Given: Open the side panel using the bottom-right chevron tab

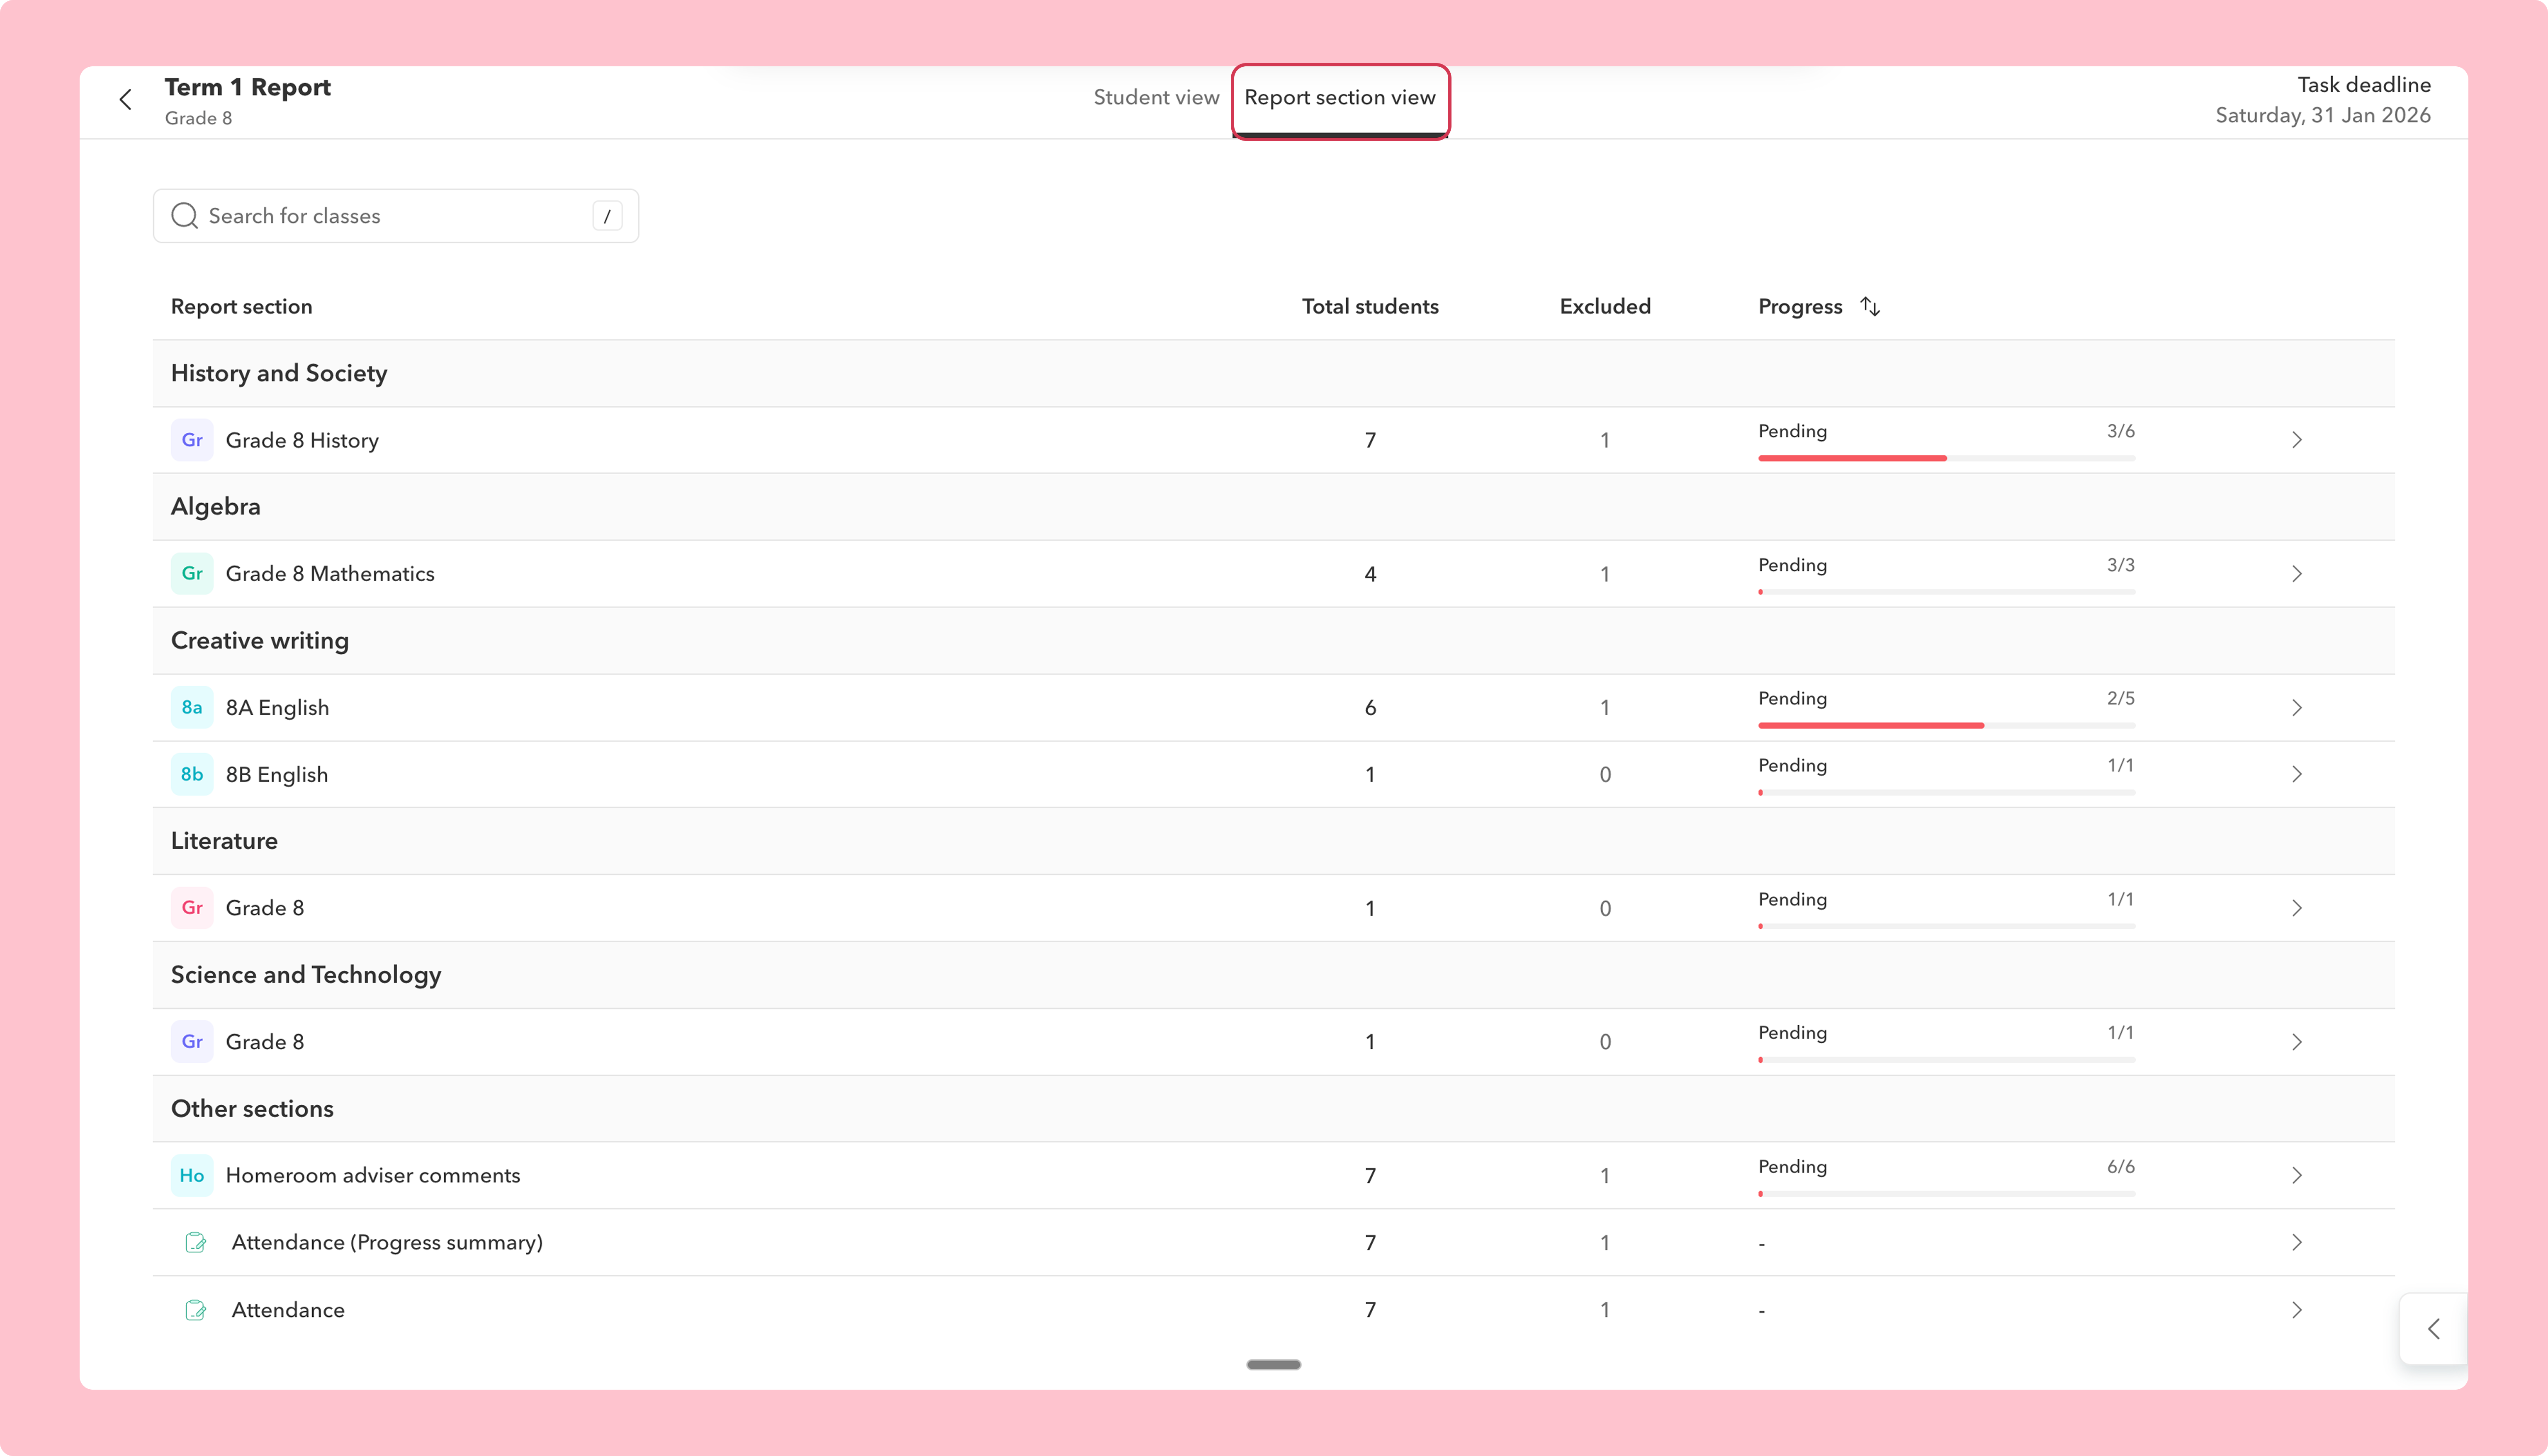Looking at the screenshot, I should (2433, 1329).
